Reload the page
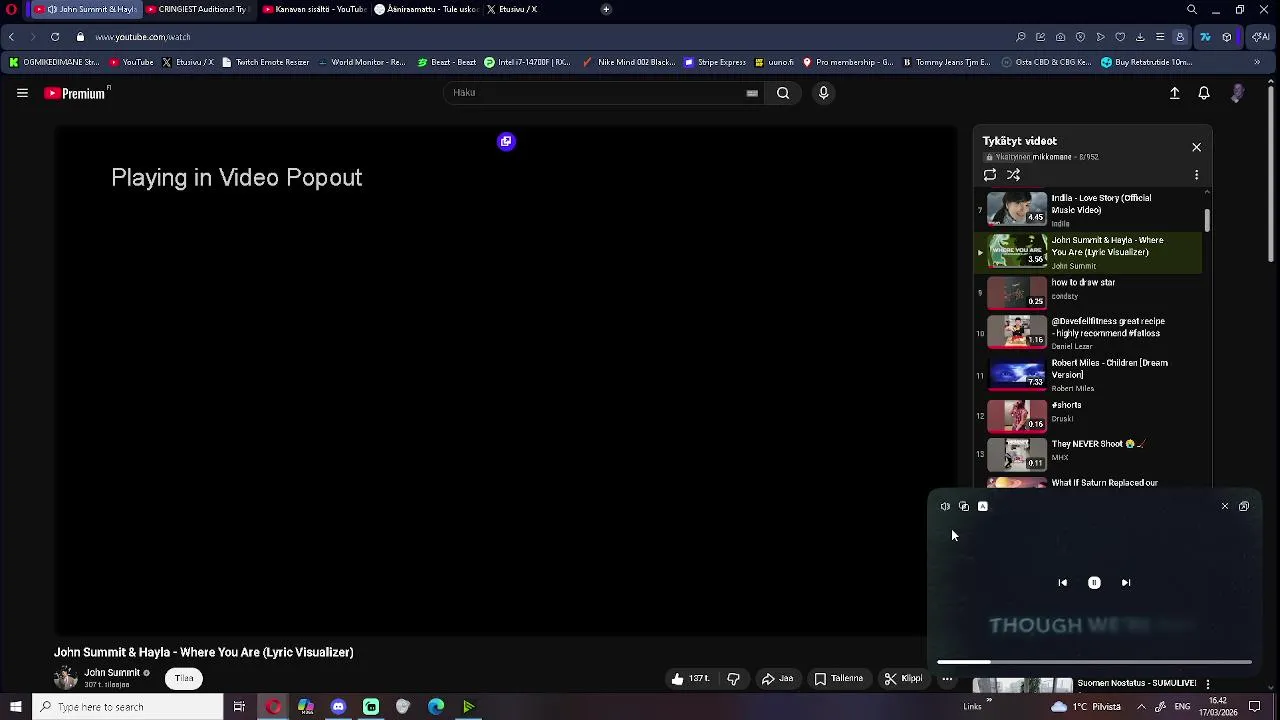The height and width of the screenshot is (720, 1280). tap(55, 37)
